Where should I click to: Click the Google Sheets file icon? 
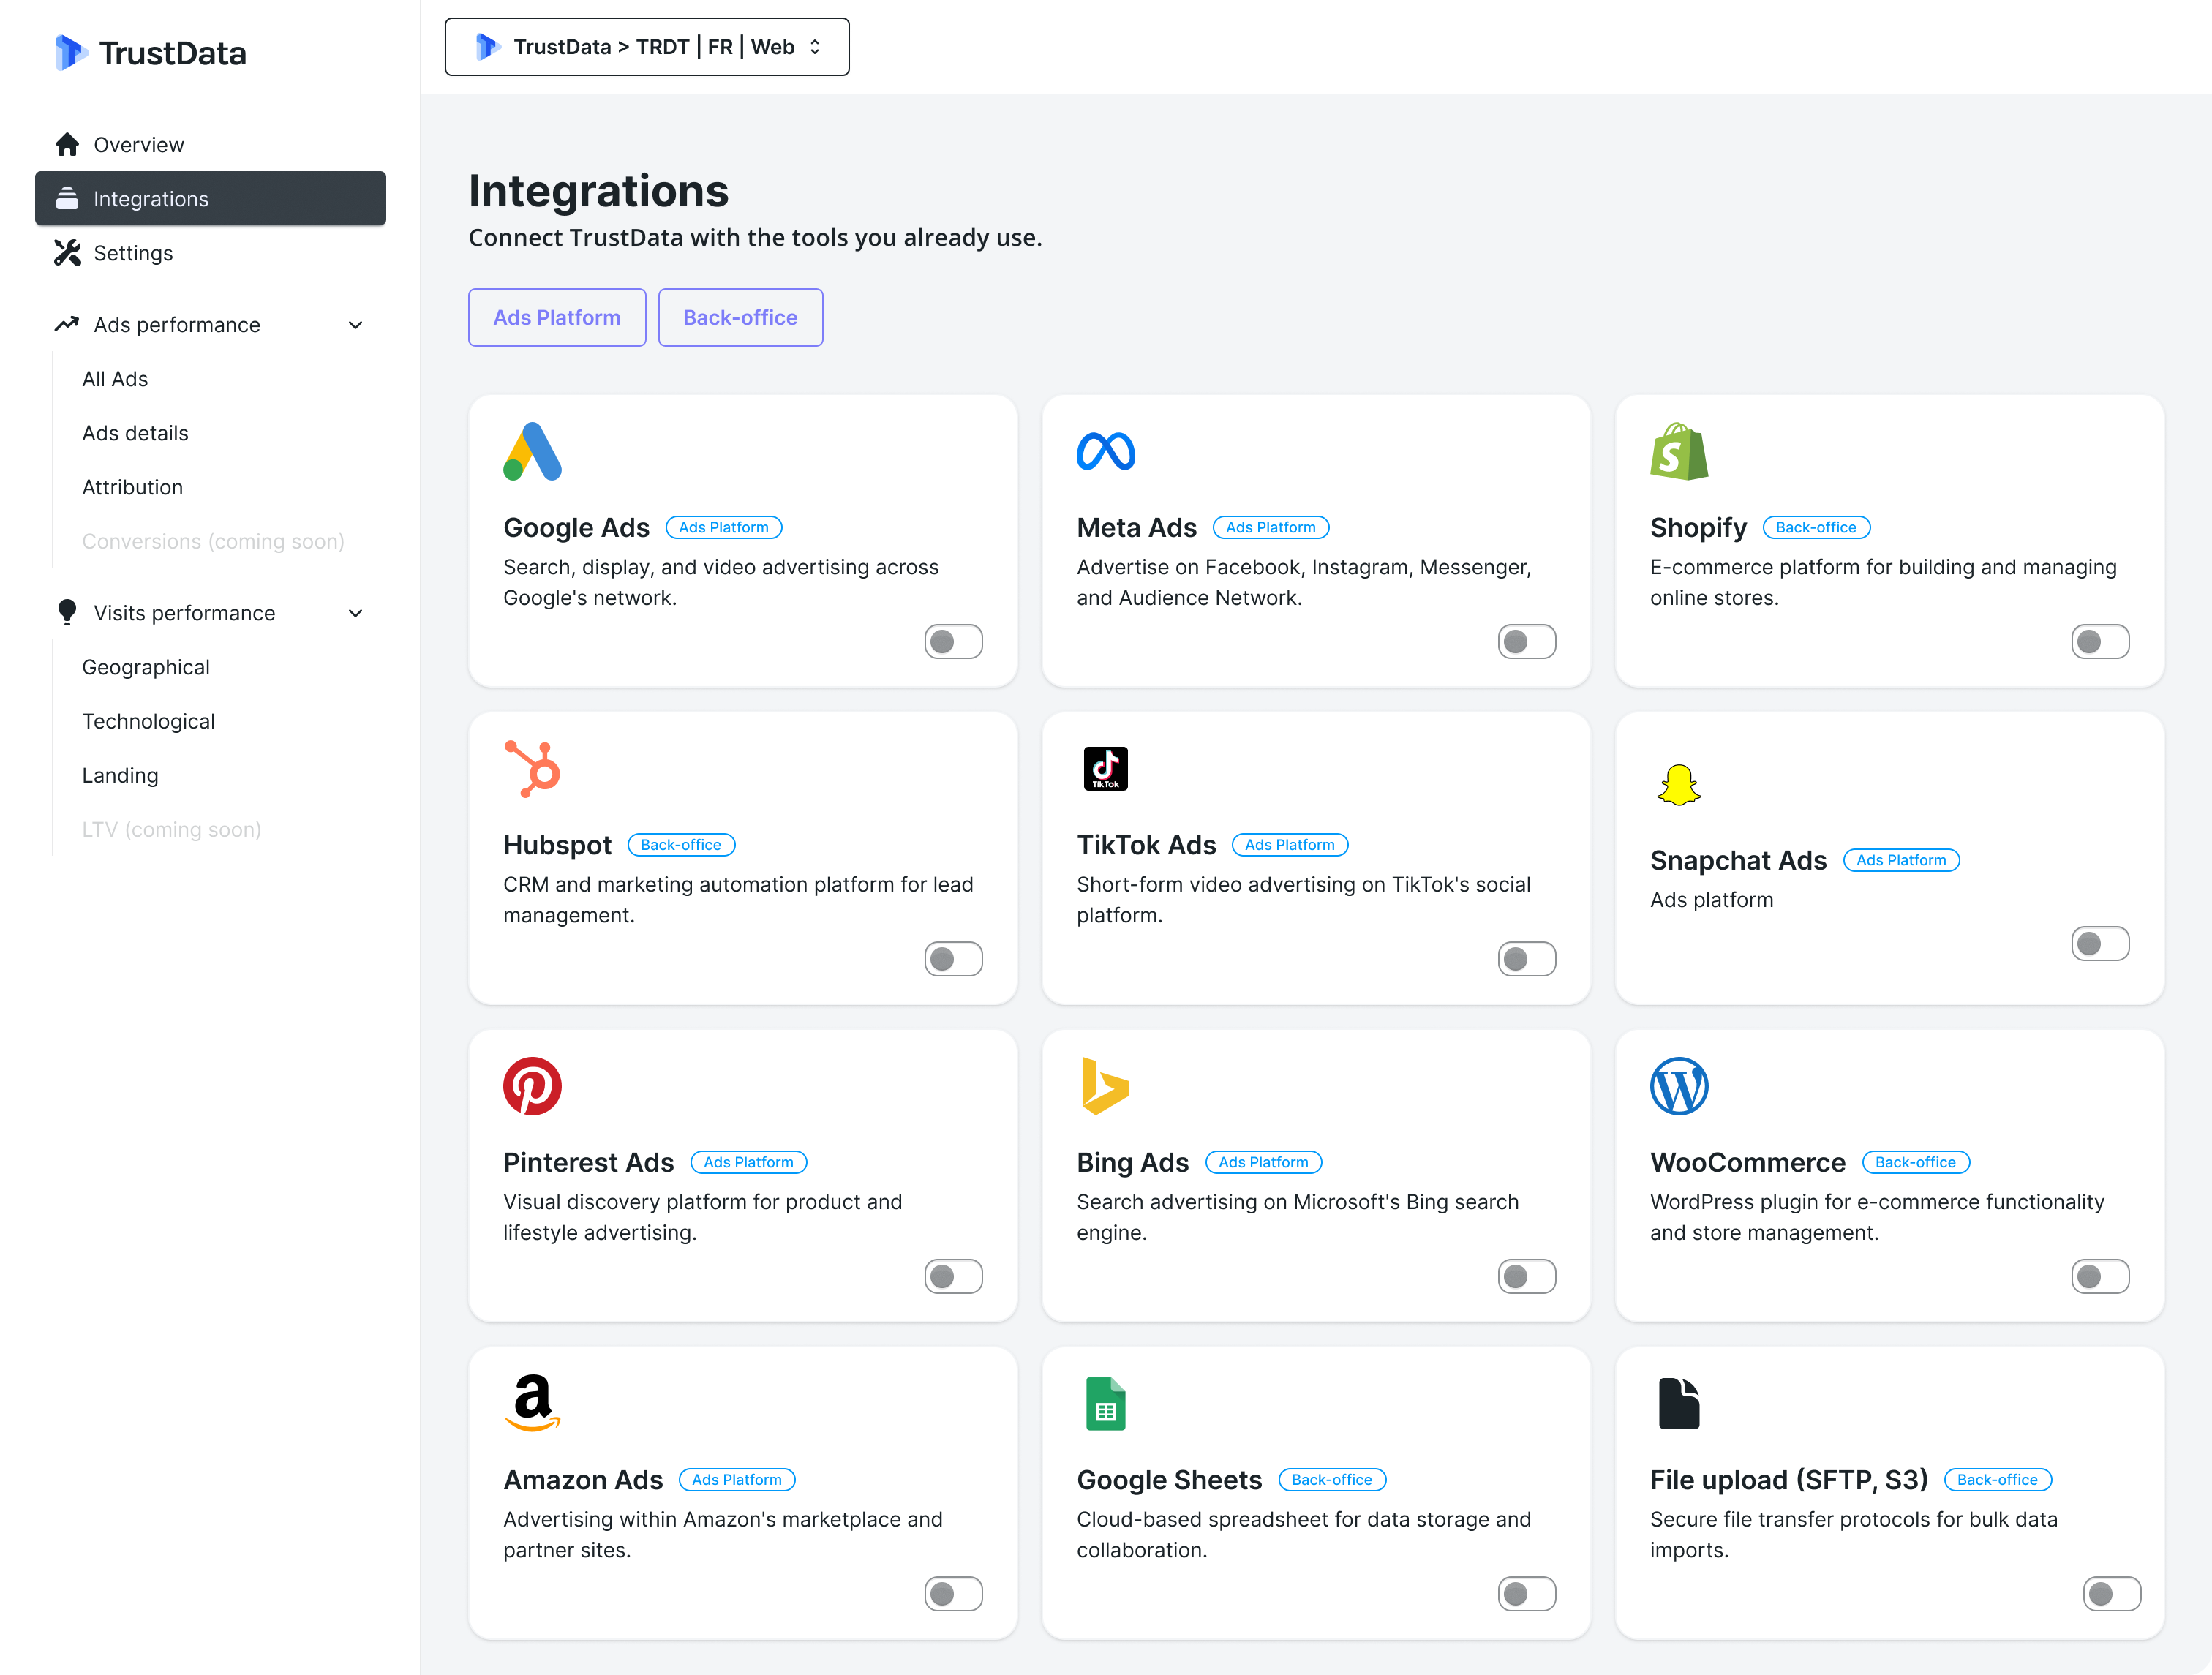tap(1105, 1403)
